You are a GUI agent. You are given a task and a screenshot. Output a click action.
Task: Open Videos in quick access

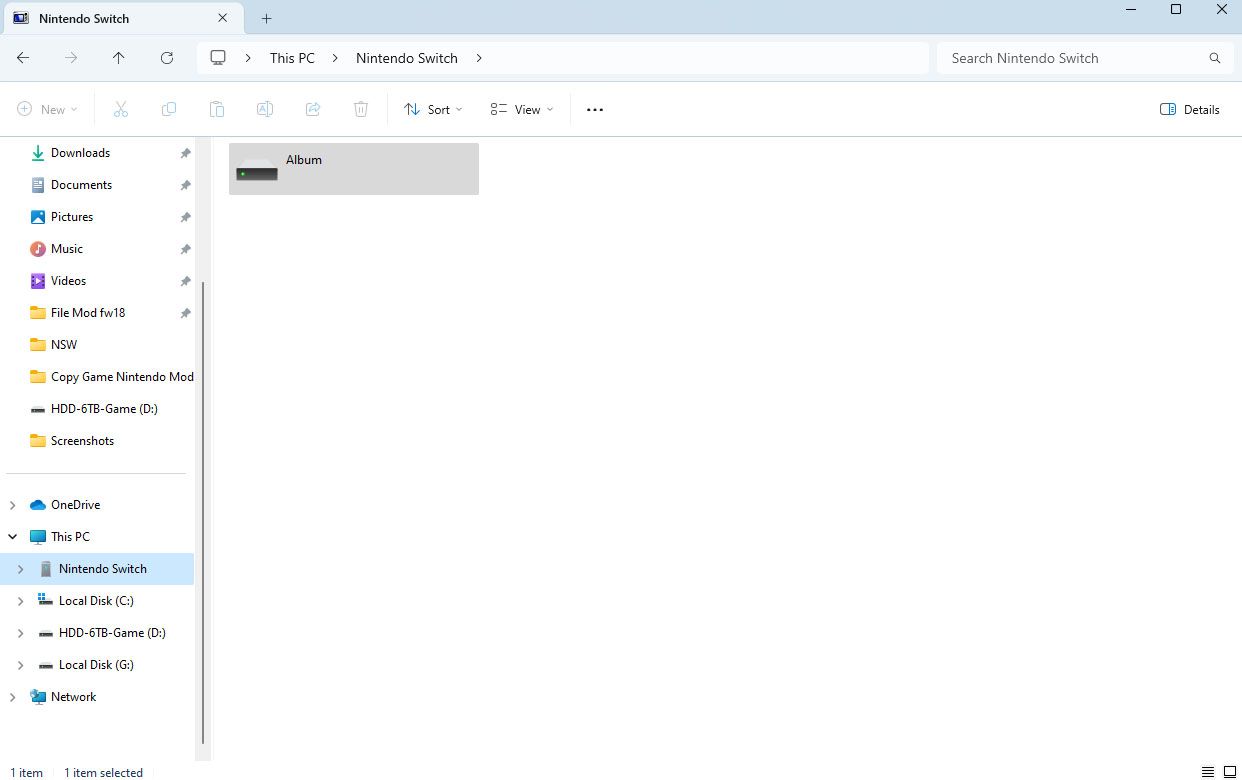click(68, 281)
